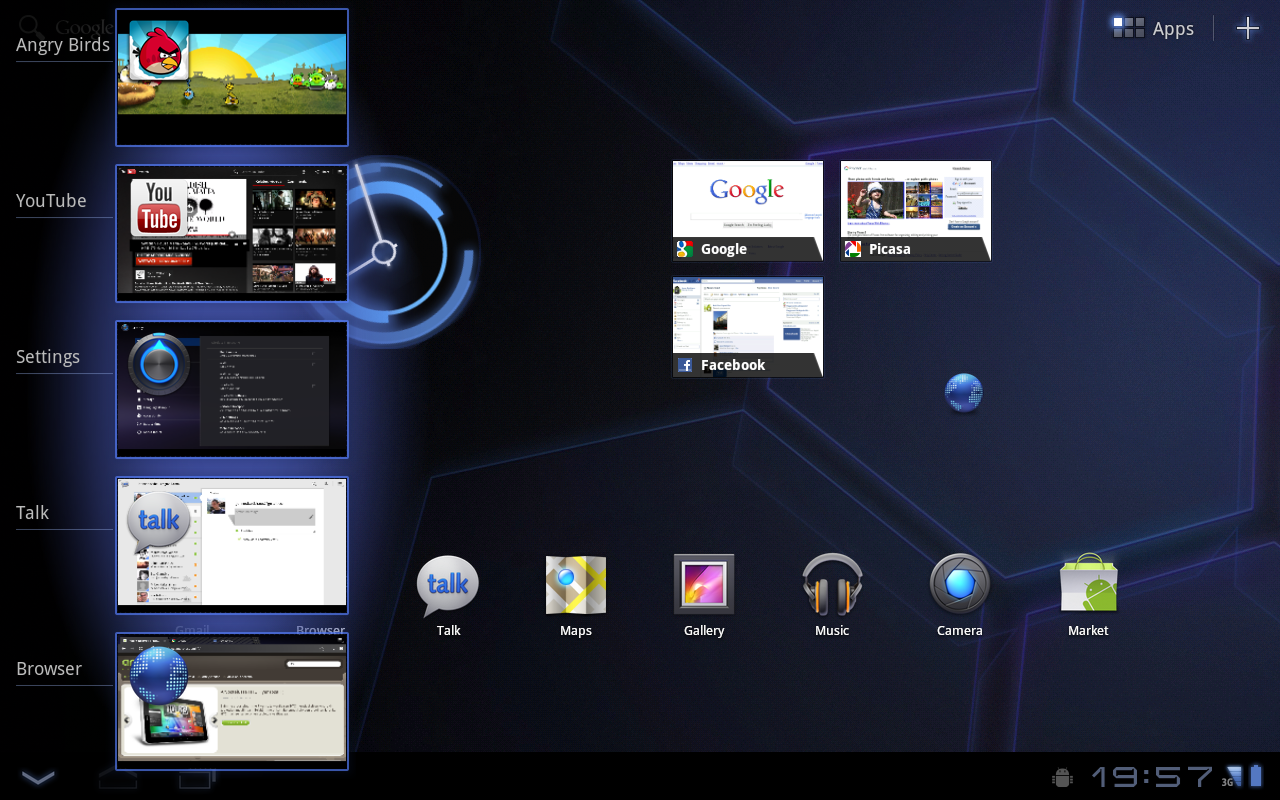Image resolution: width=1280 pixels, height=800 pixels.
Task: Open the Facebook bookmark thumbnail
Action: (748, 327)
